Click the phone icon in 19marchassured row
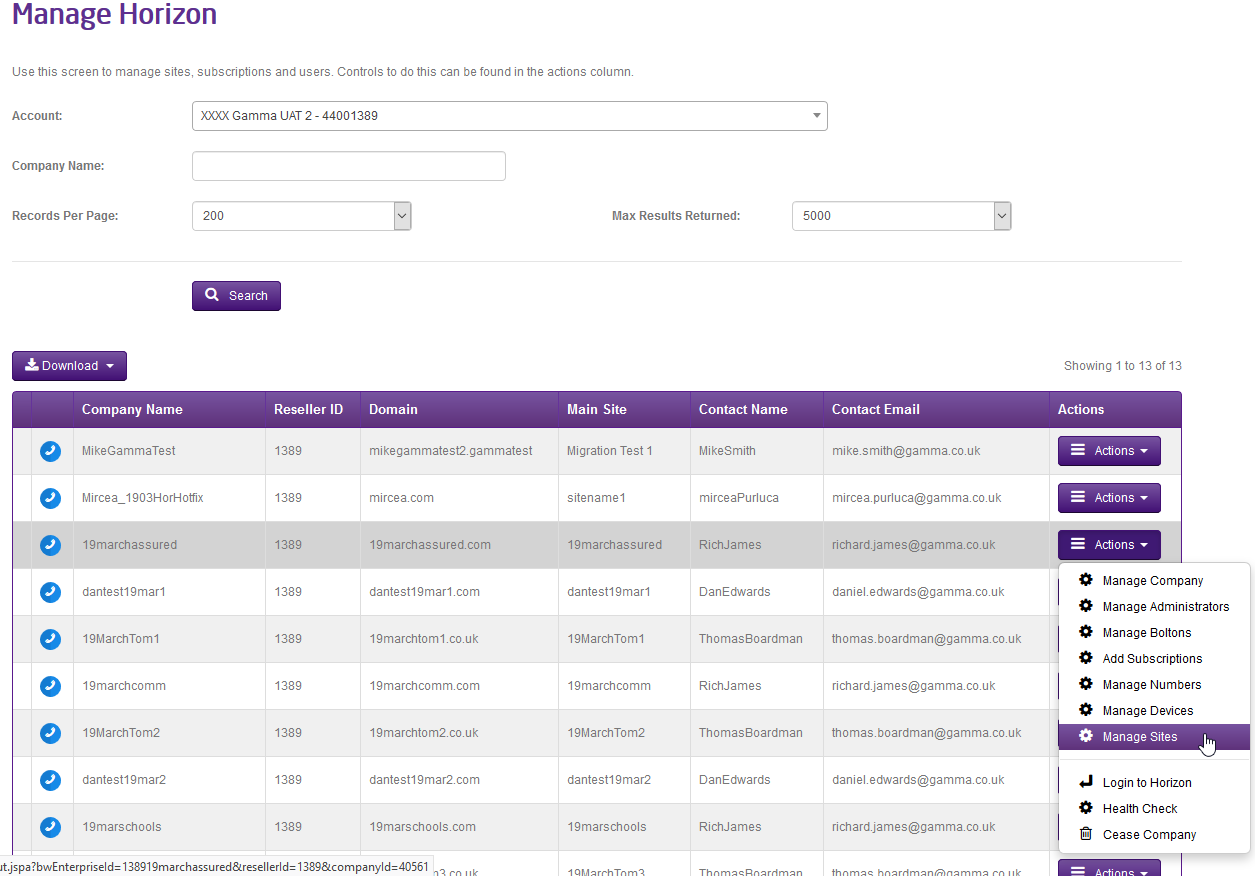Viewport: 1255px width, 876px height. [x=50, y=545]
